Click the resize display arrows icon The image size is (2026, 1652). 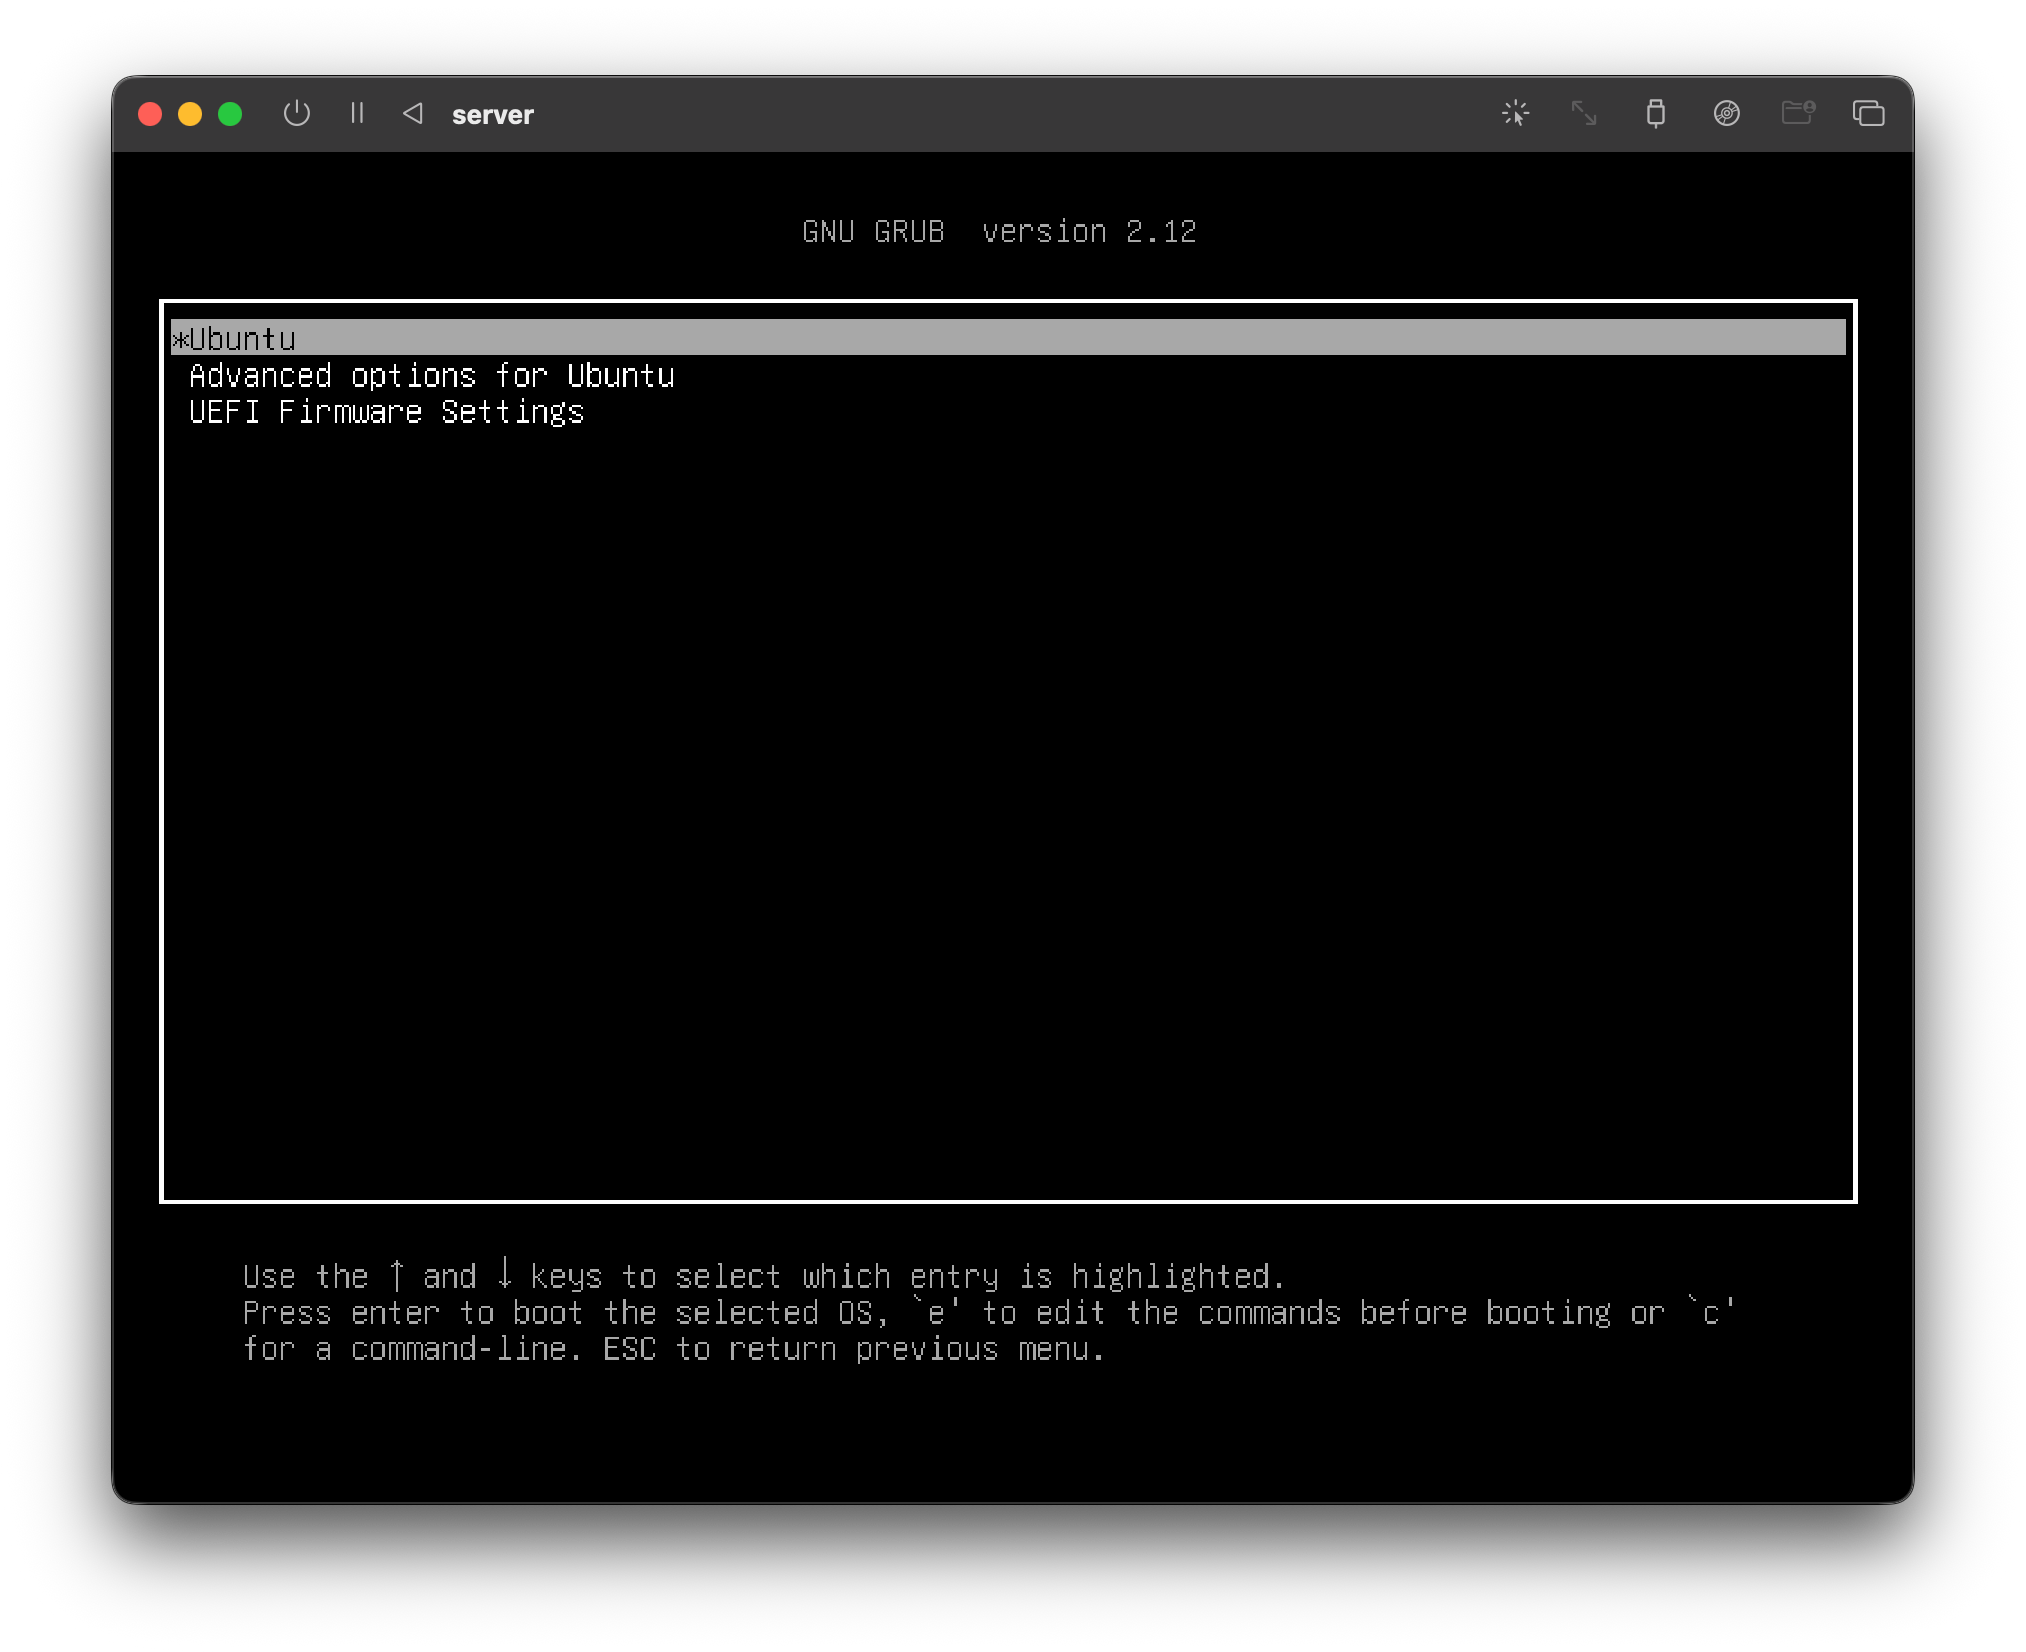pyautogui.click(x=1584, y=113)
